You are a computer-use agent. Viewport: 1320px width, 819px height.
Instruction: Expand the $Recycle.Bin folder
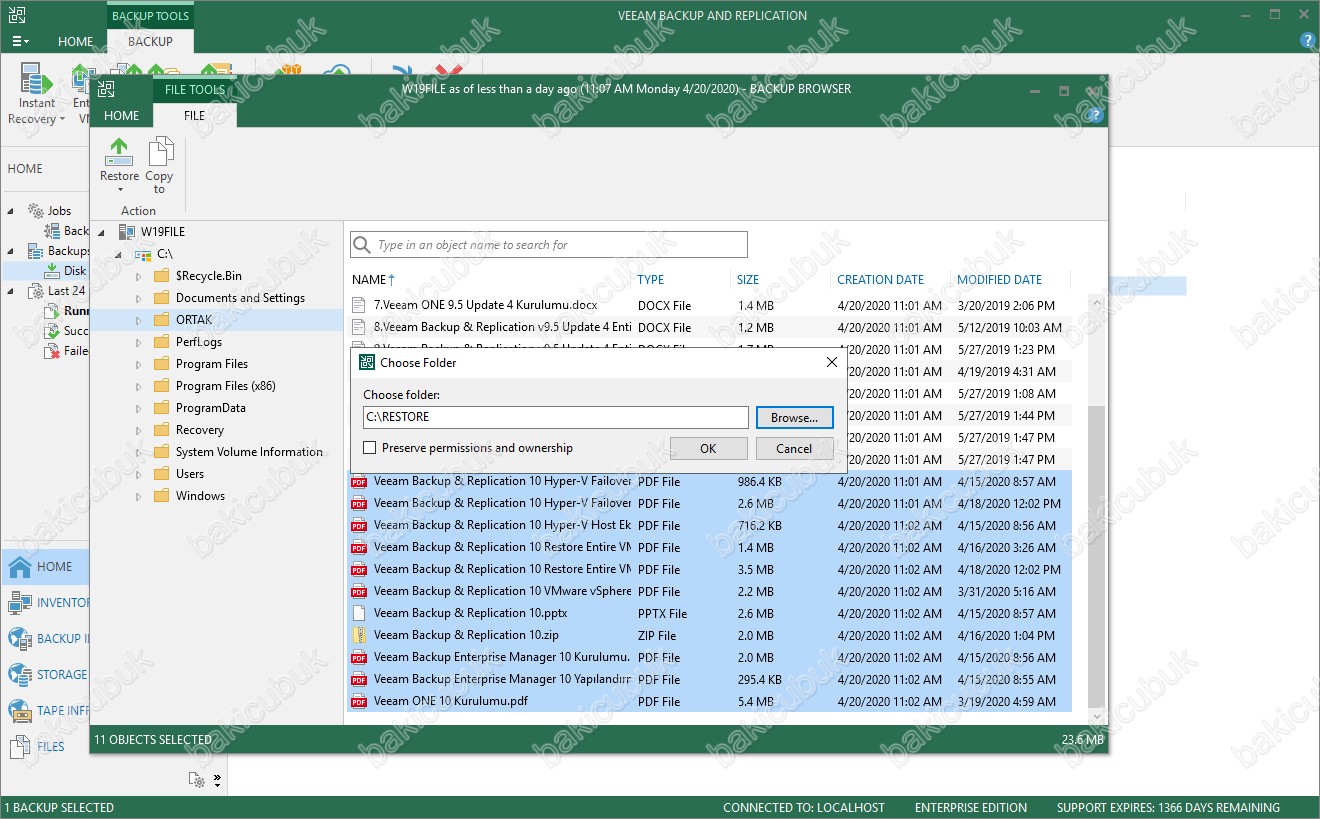pyautogui.click(x=138, y=276)
